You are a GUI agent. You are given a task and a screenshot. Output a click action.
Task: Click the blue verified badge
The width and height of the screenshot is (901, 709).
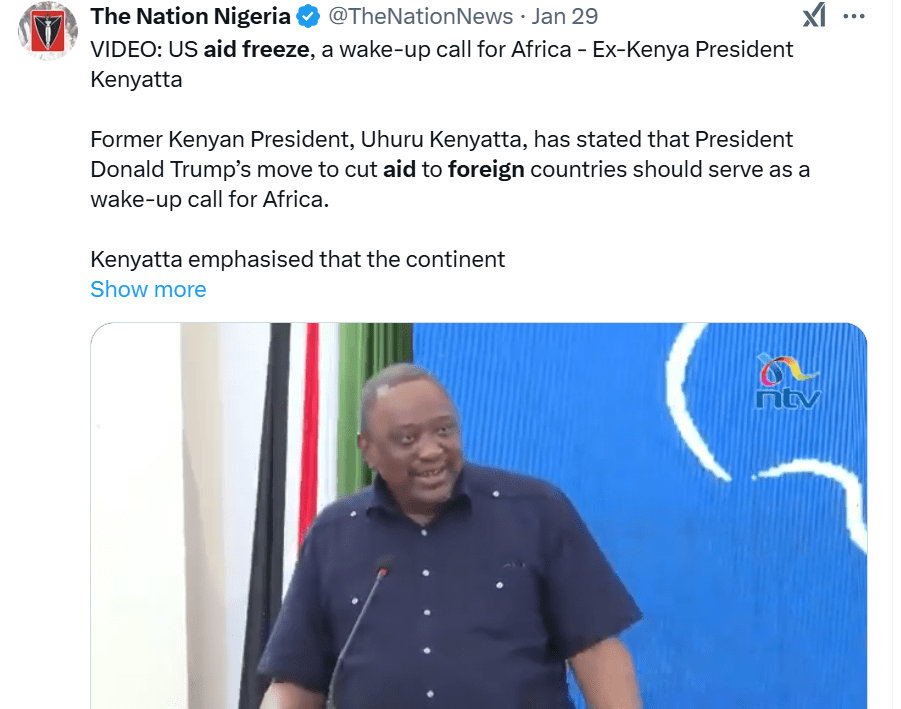click(x=310, y=17)
